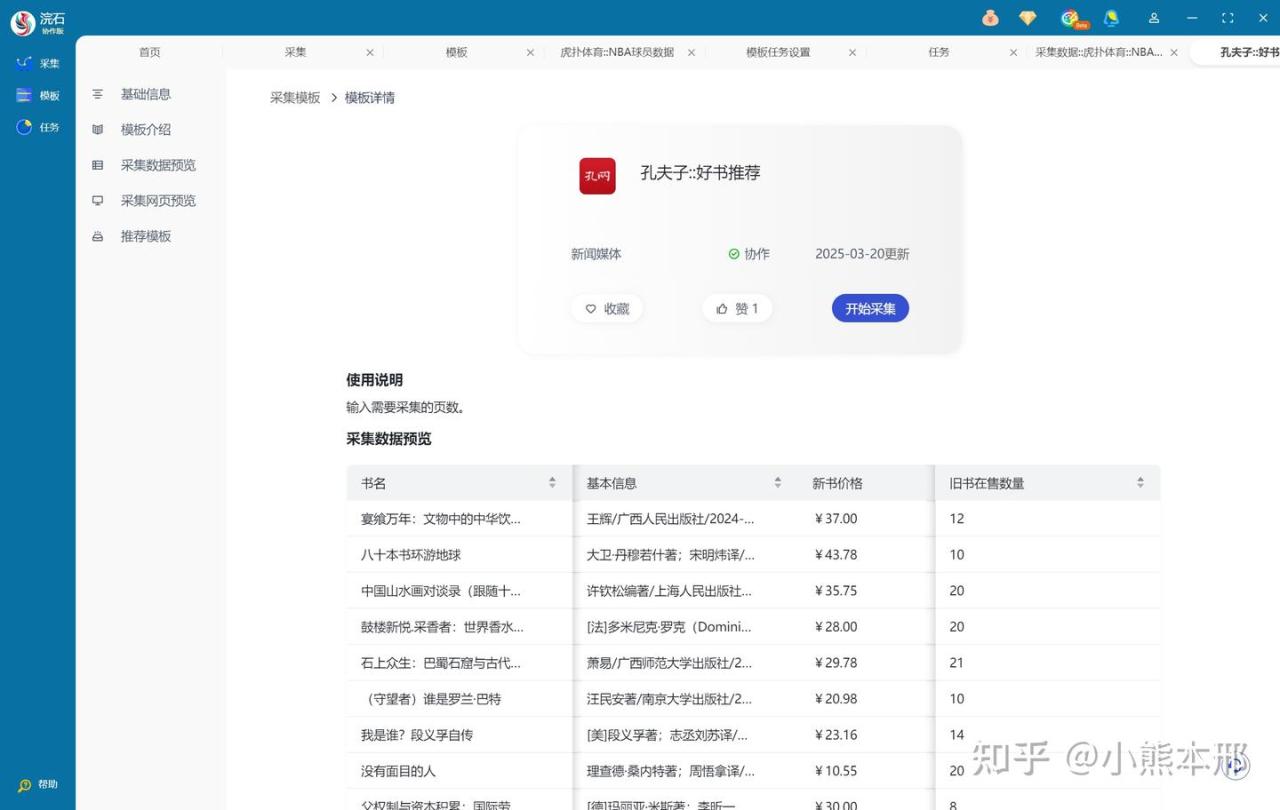Click the diamond VIP icon
1280x810 pixels.
coord(1027,18)
